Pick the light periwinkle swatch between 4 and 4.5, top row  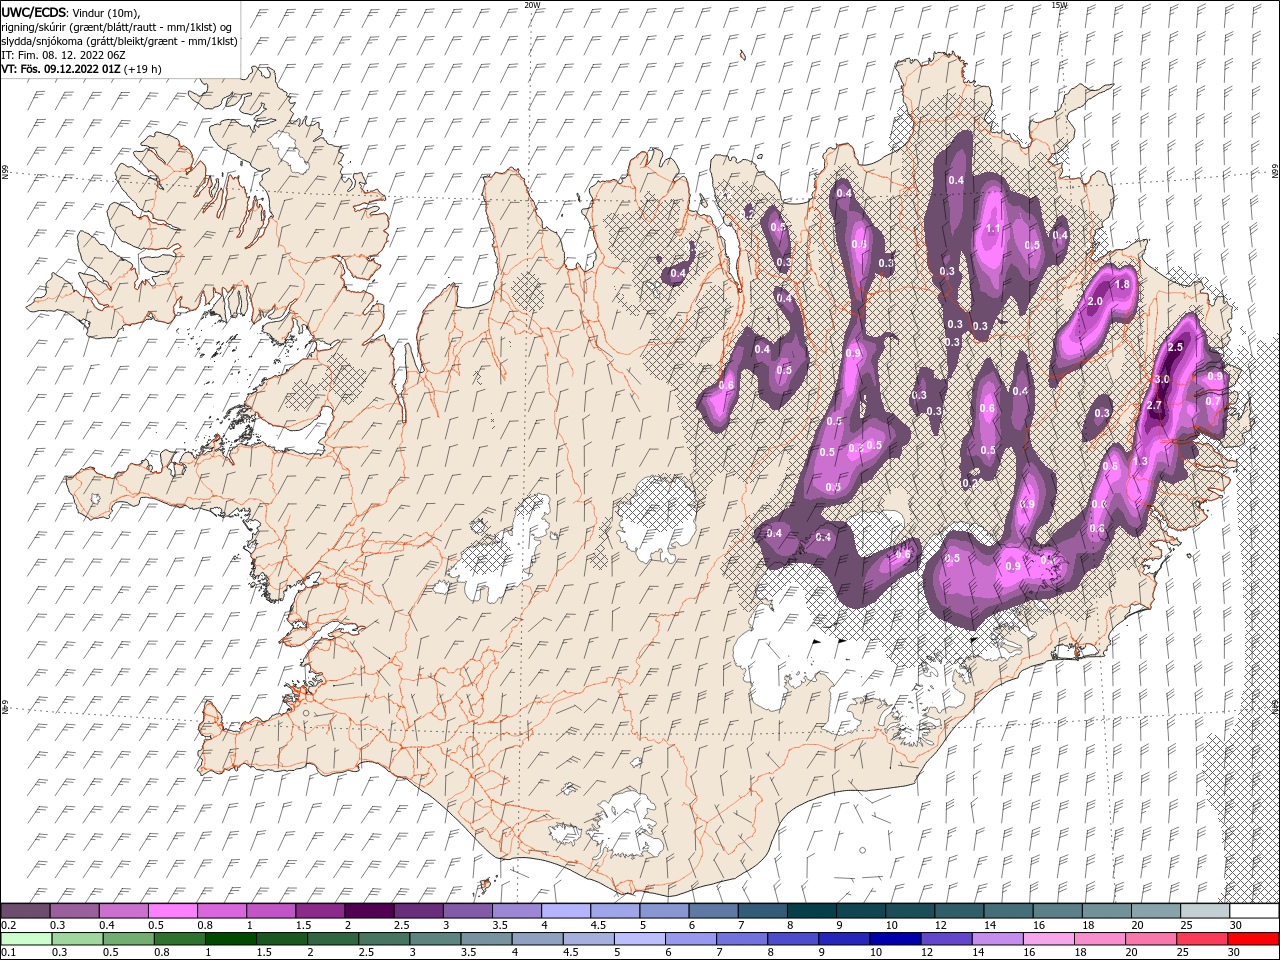(x=566, y=911)
